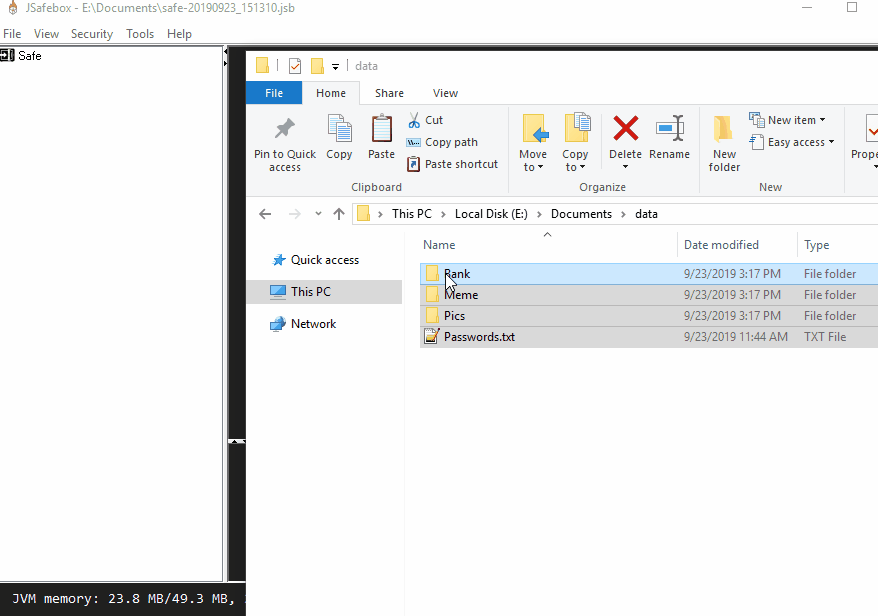Screen dimensions: 878x616
Task: Click the red Delete icon
Action: (625, 130)
